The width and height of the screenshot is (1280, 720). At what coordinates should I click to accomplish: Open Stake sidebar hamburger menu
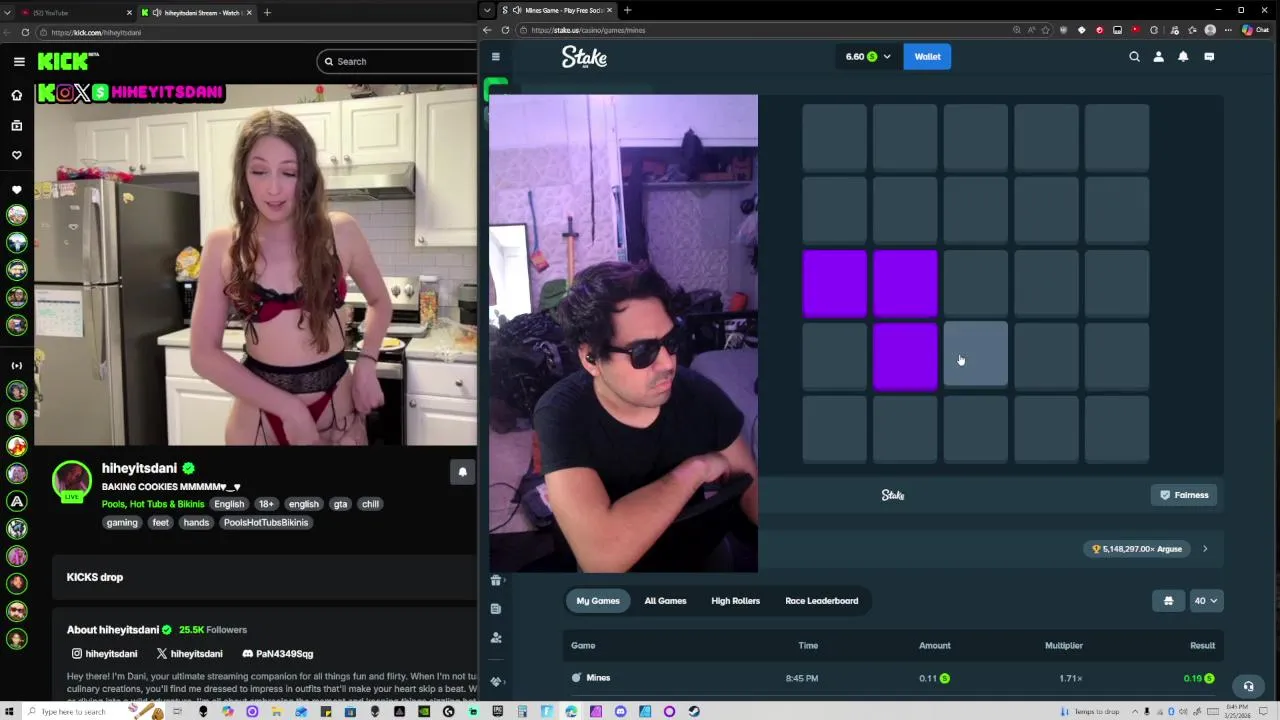pos(496,57)
